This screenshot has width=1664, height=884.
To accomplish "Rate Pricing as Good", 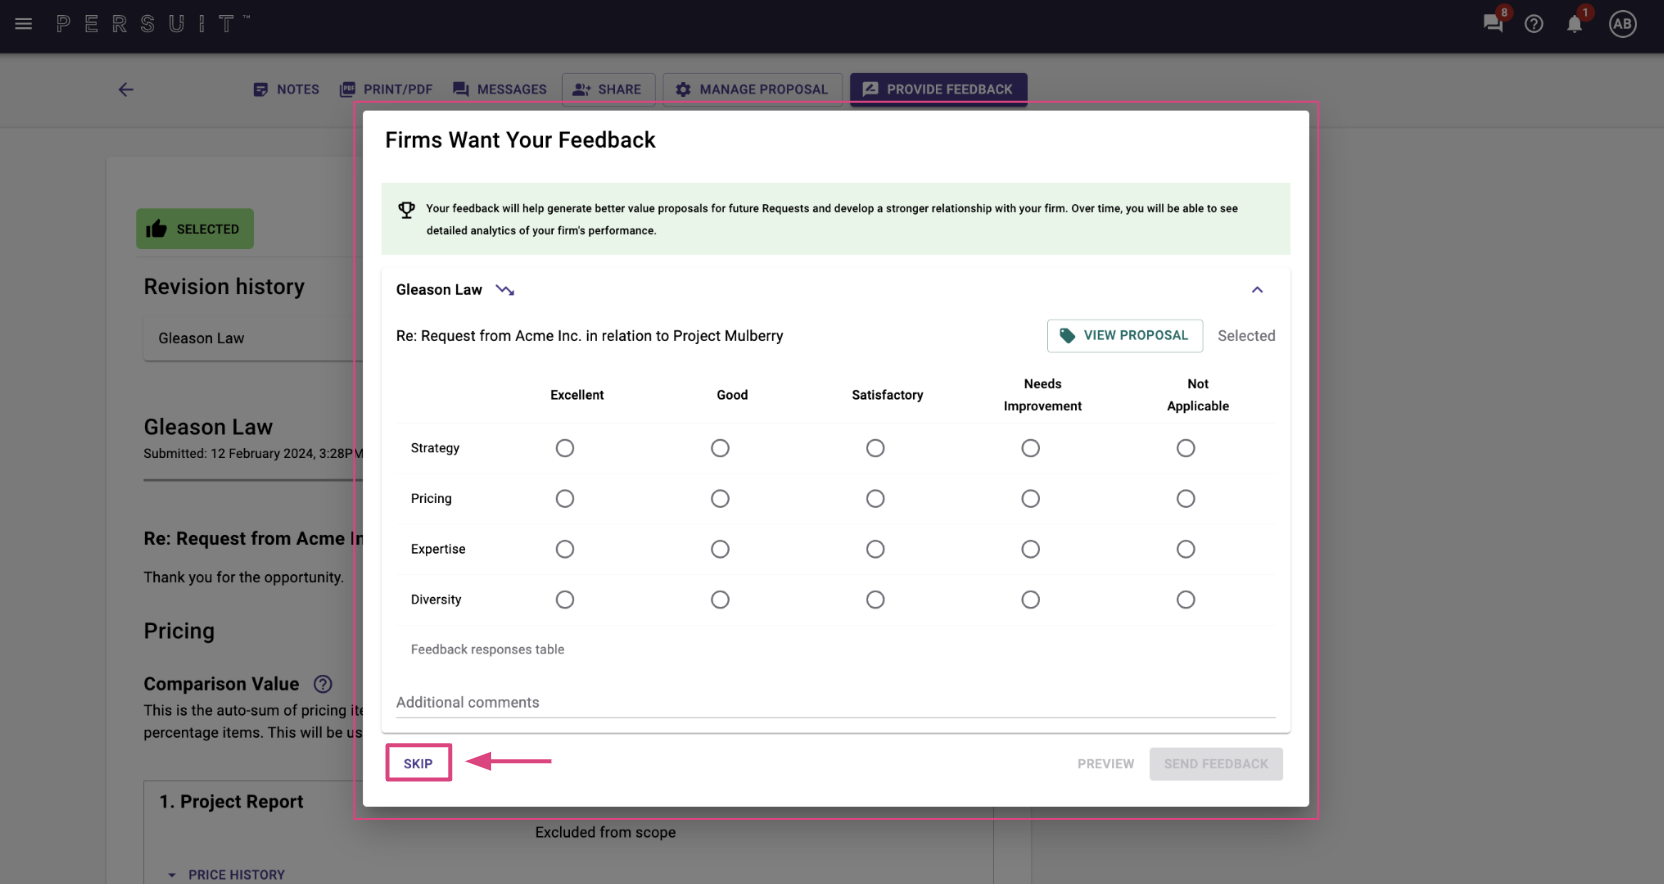I will [x=720, y=499].
